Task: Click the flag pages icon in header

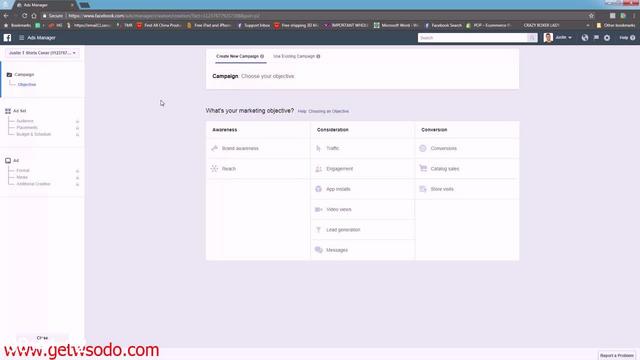Action: tap(596, 38)
